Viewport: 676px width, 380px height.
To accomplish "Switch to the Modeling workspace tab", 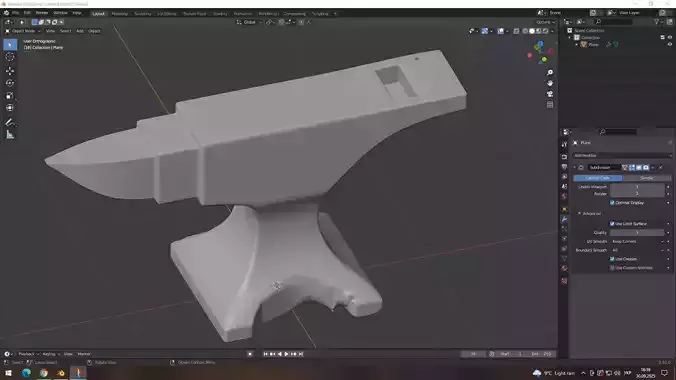I will pos(120,14).
